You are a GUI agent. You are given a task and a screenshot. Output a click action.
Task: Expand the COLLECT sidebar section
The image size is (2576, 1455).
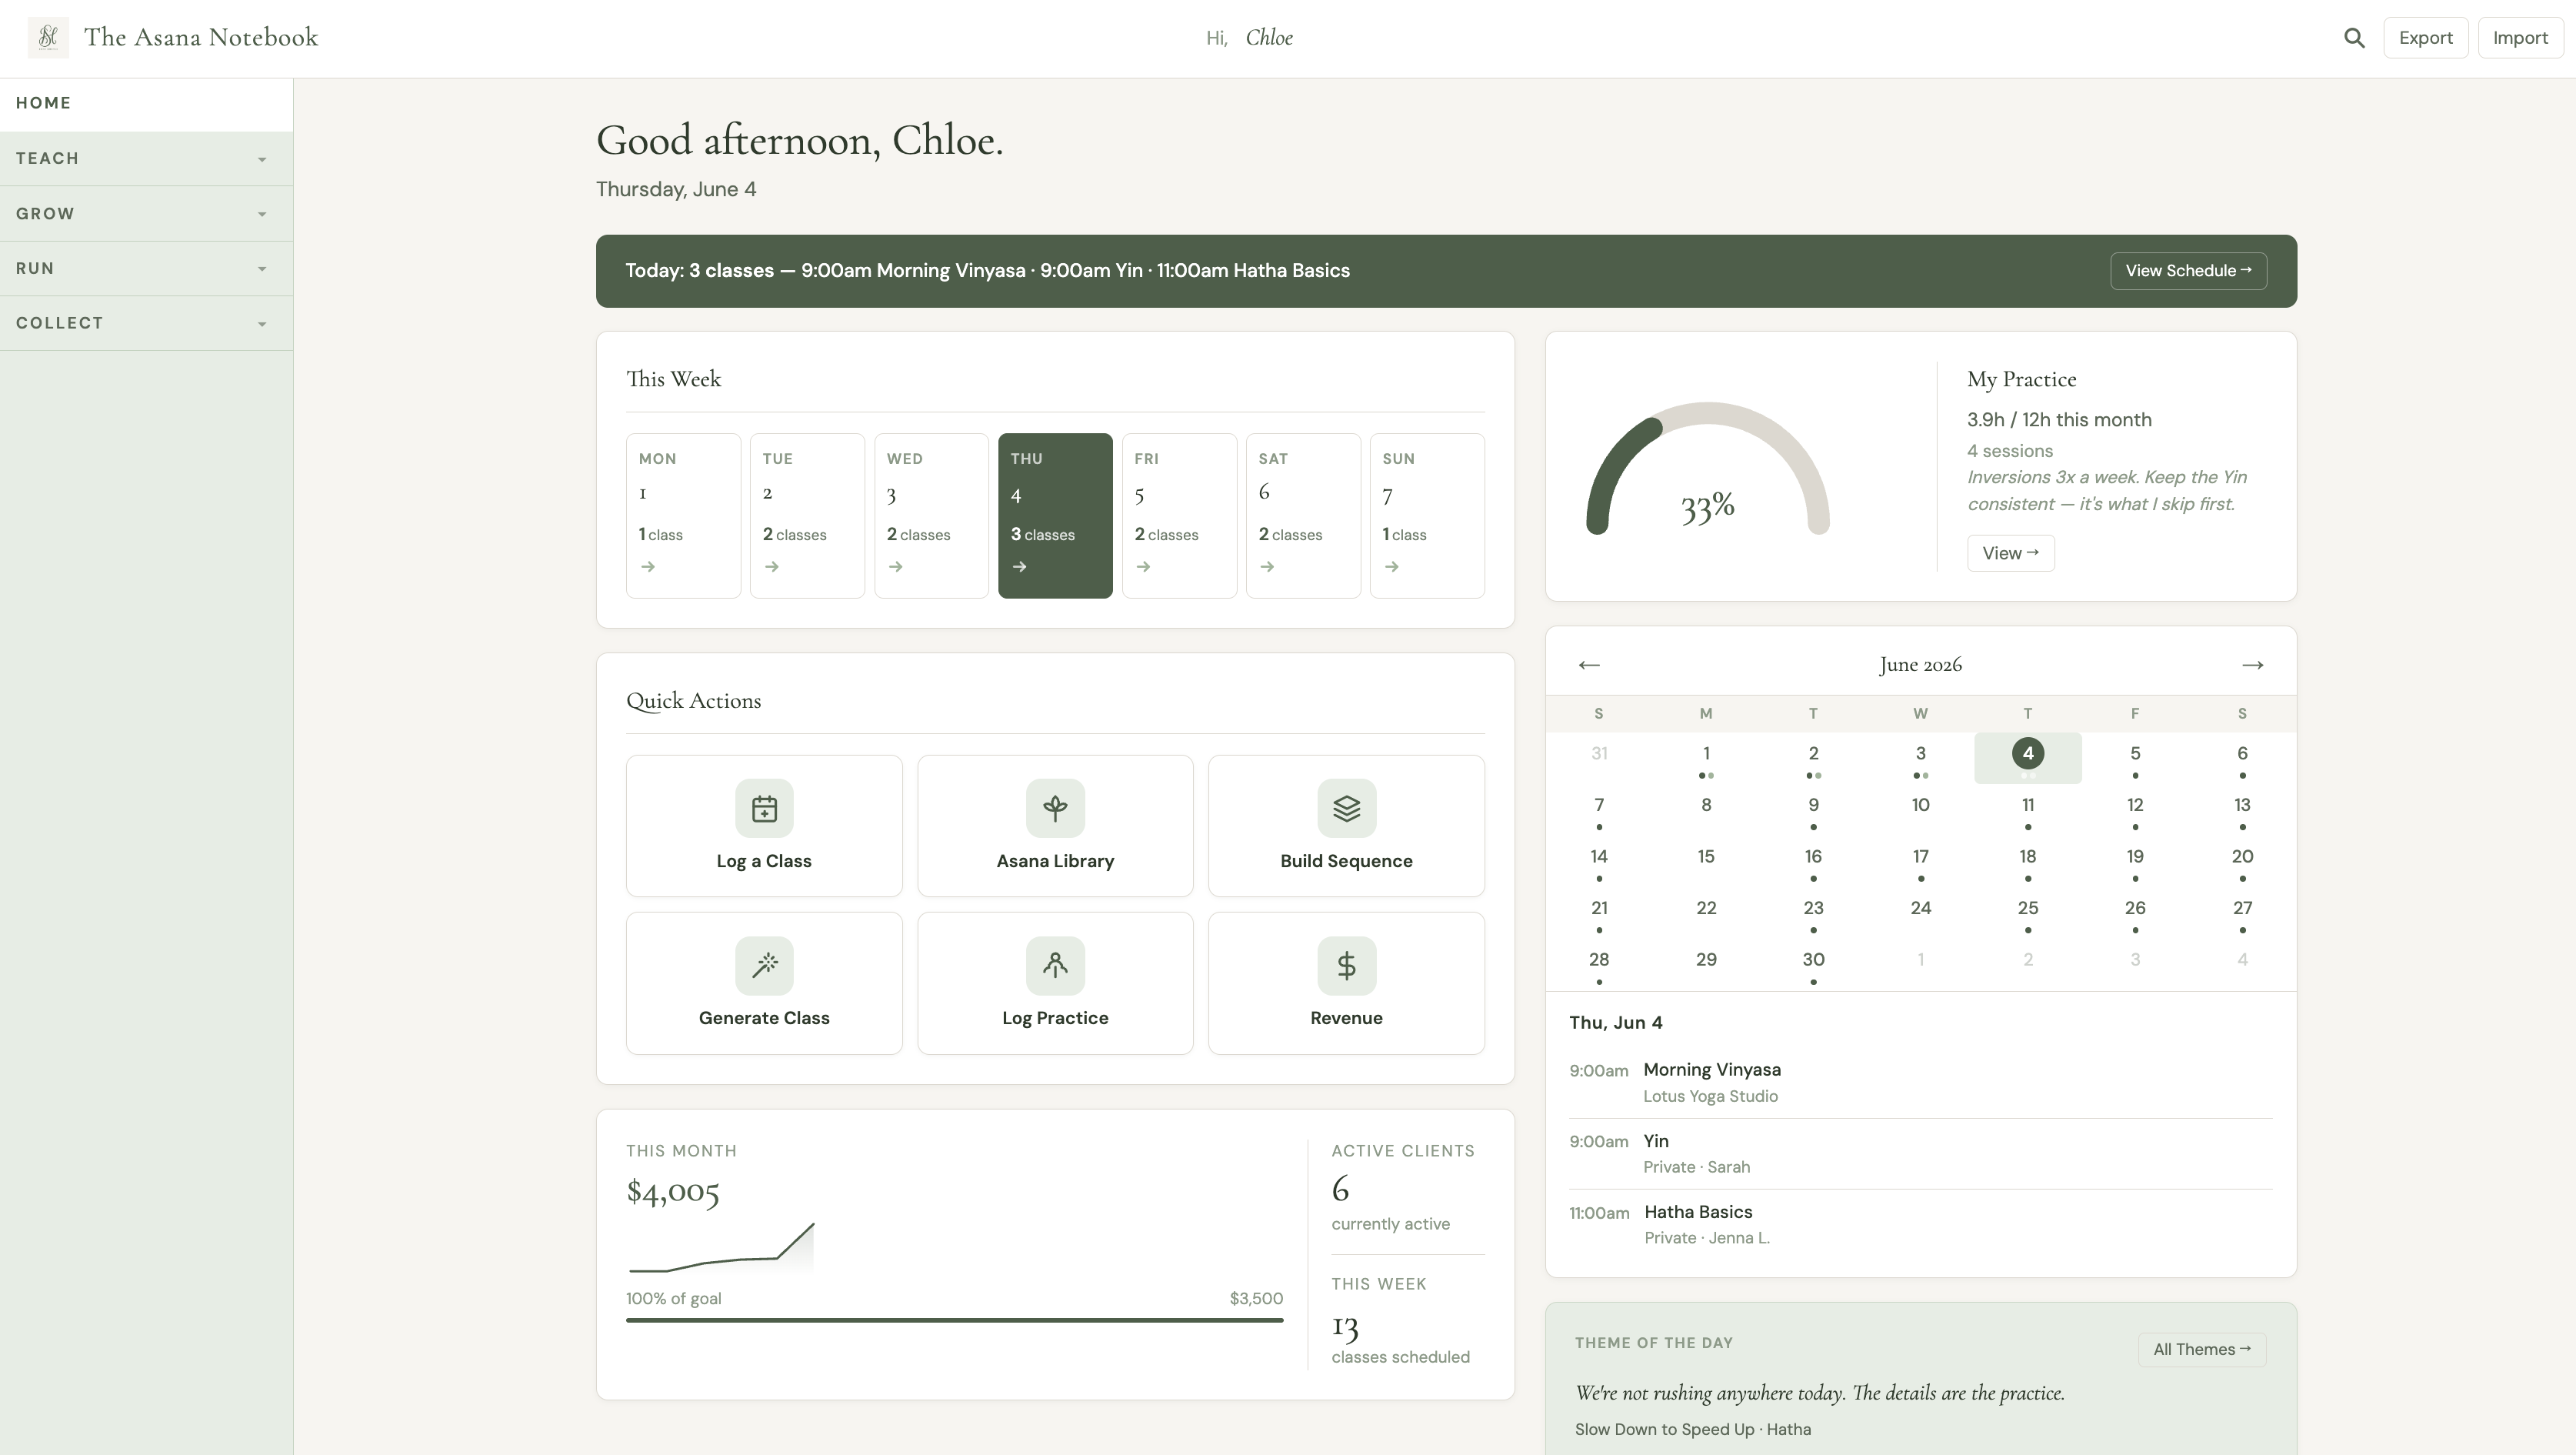(146, 324)
